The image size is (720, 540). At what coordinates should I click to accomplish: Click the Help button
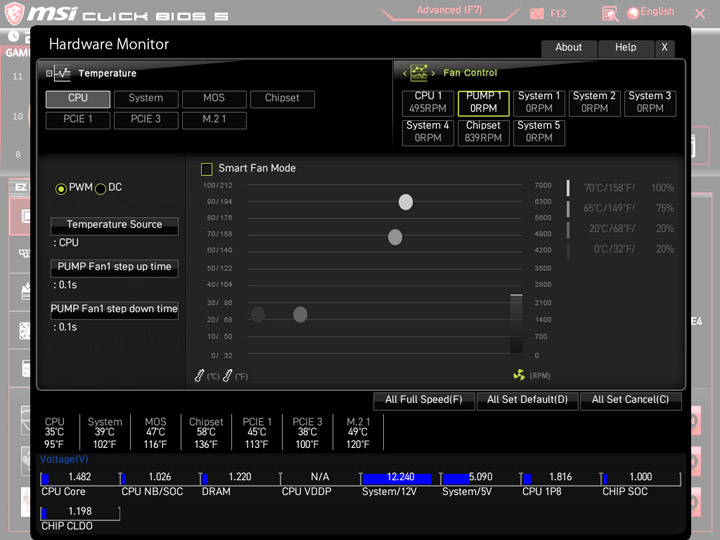coord(625,48)
